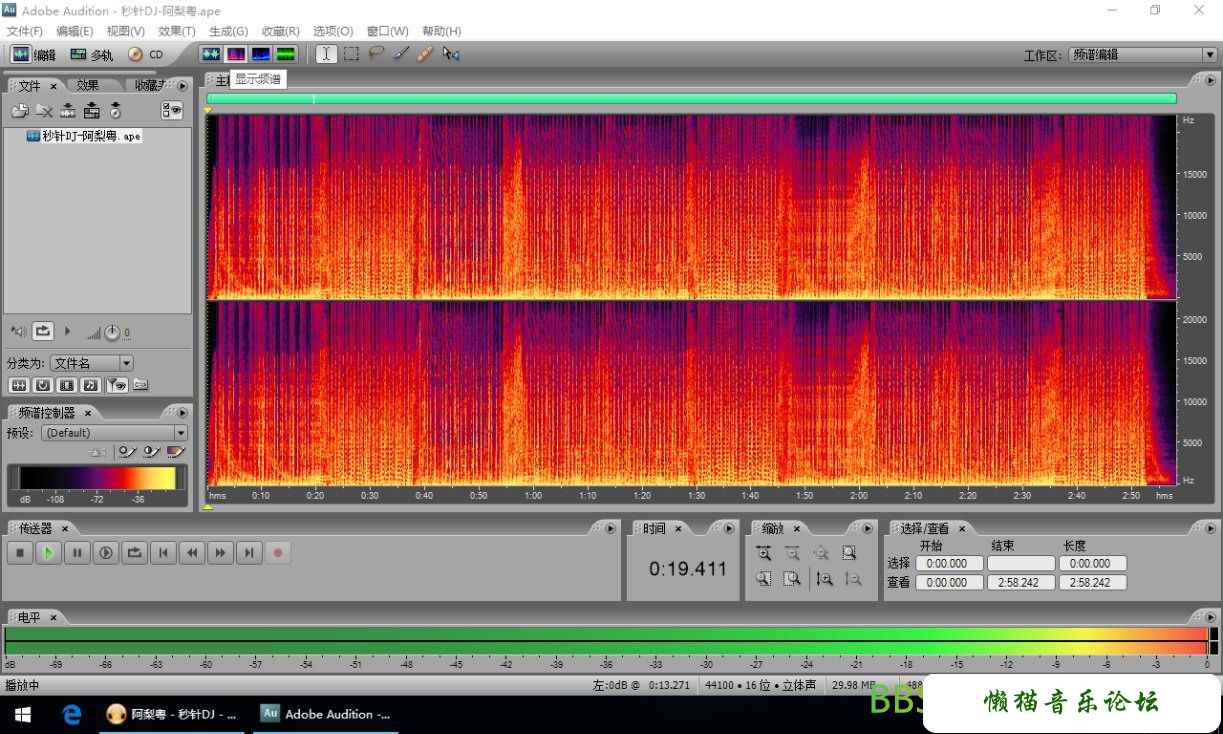1223x734 pixels.
Task: Toggle show MIDI files filter
Action: (x=90, y=385)
